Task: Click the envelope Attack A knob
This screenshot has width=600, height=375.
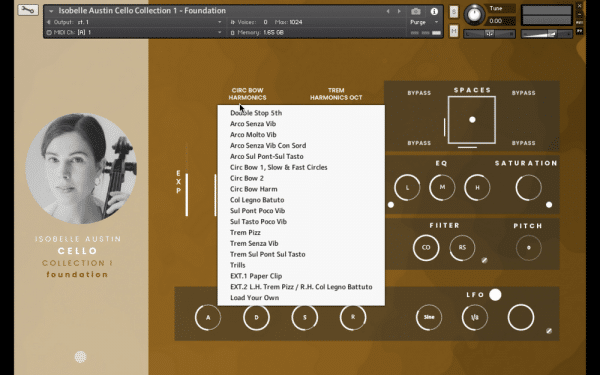Action: 208,317
